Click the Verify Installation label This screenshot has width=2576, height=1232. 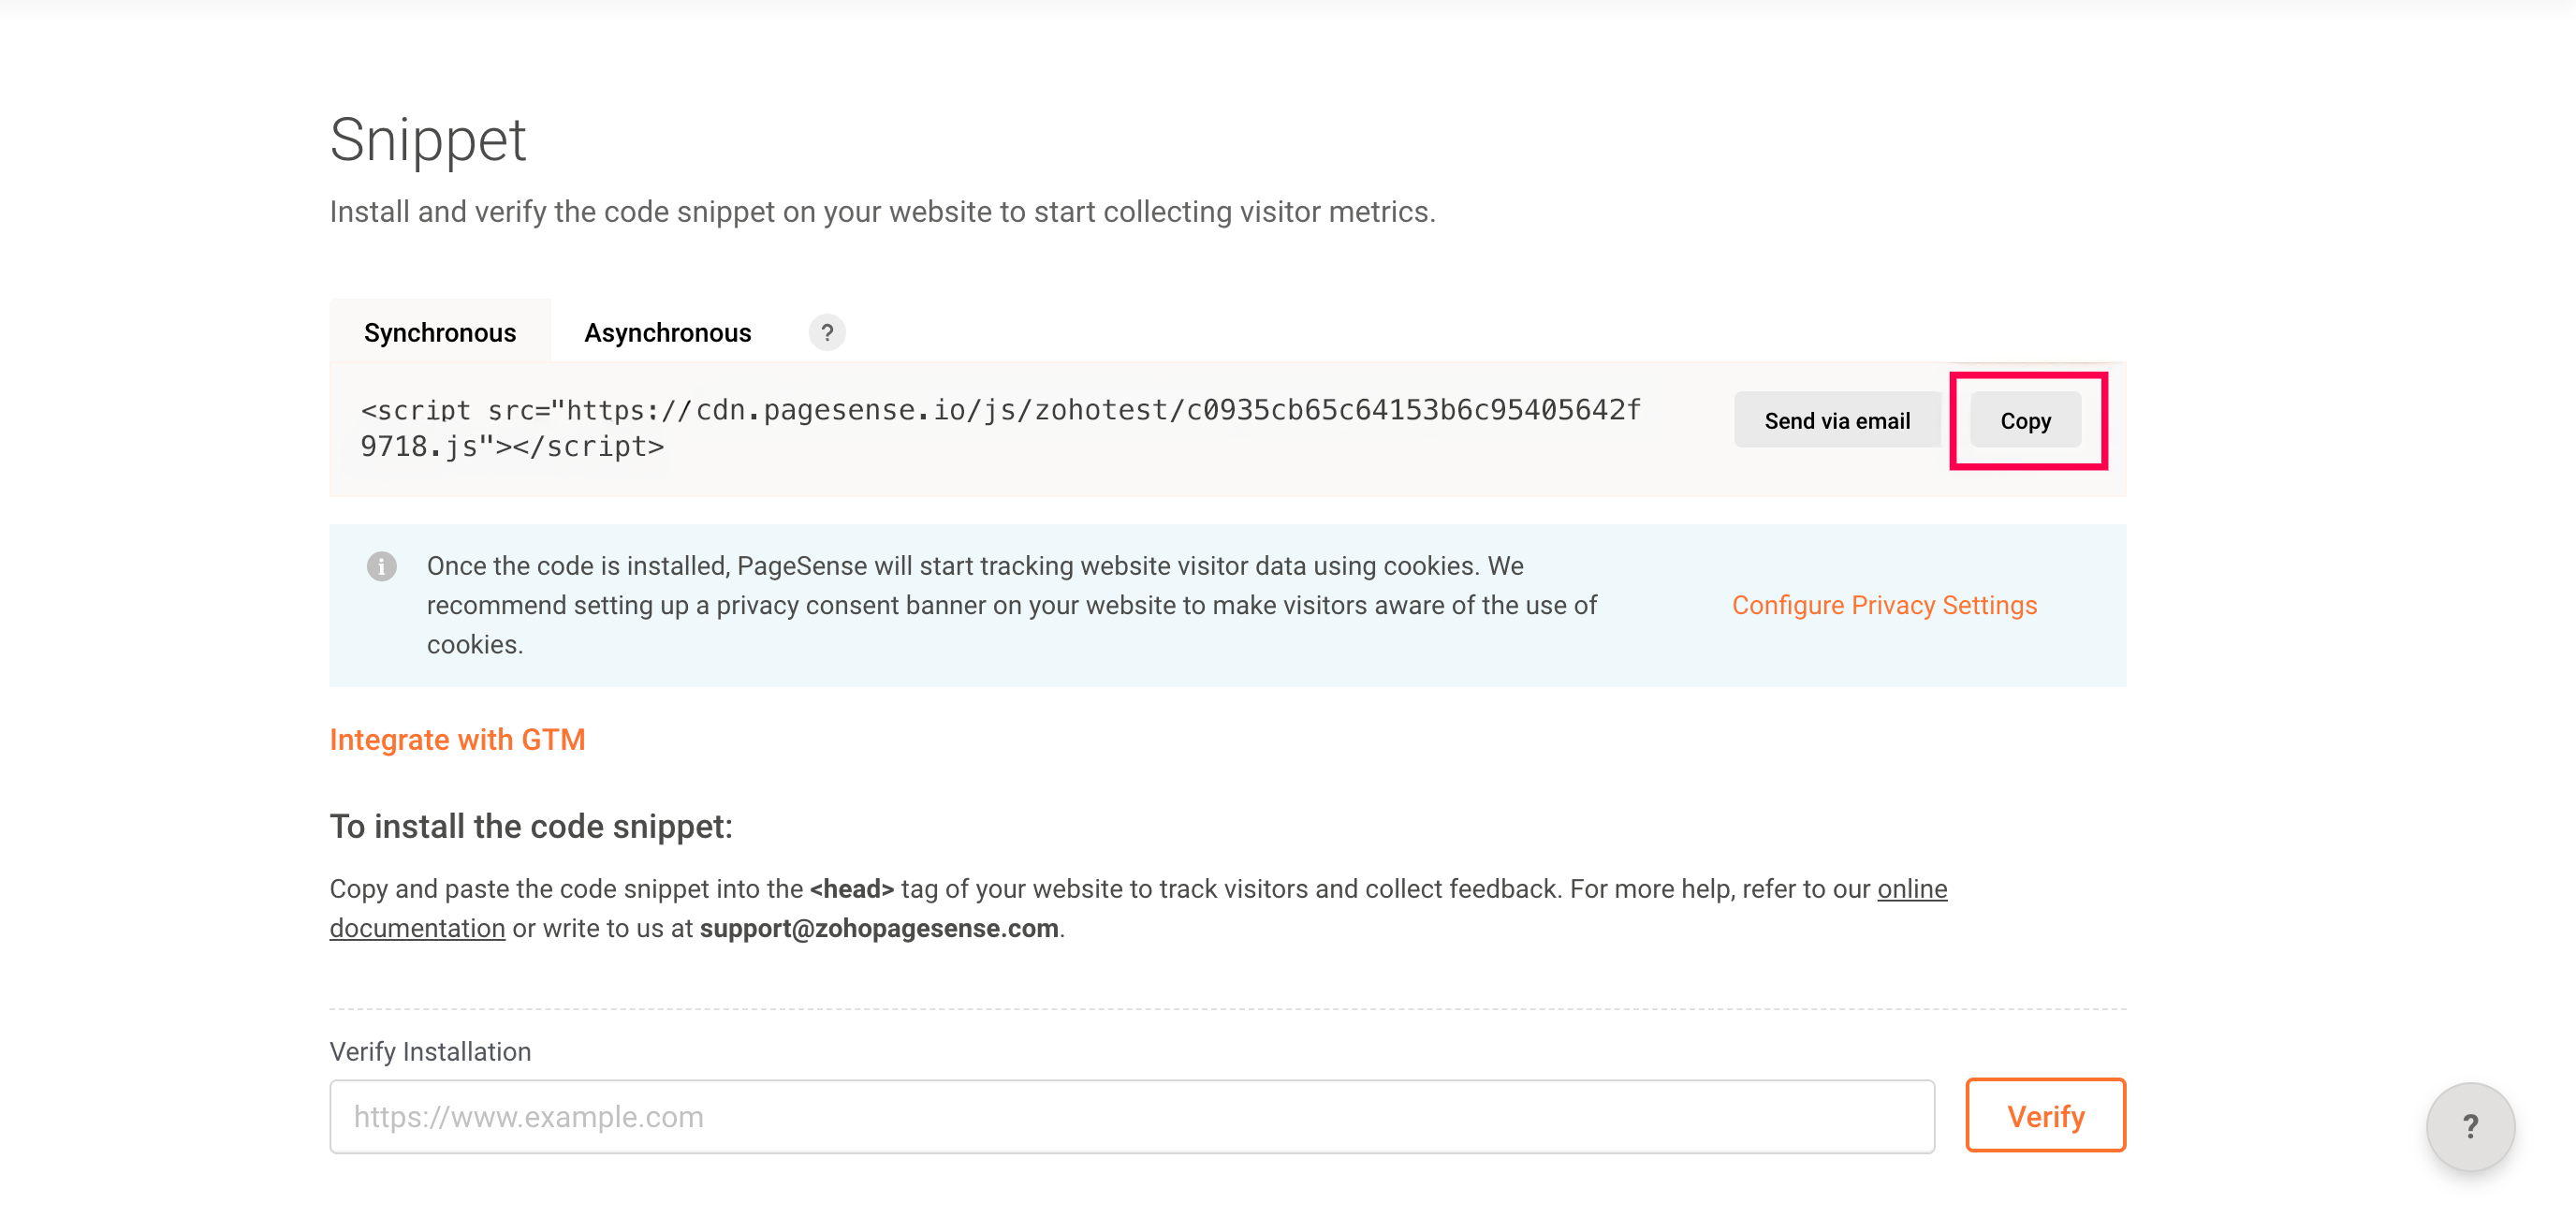(x=430, y=1052)
